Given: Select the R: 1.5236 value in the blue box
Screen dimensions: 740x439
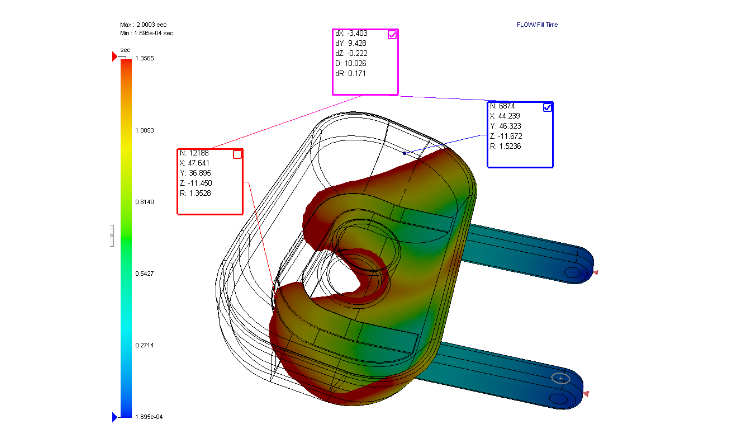Looking at the screenshot, I should click(506, 147).
